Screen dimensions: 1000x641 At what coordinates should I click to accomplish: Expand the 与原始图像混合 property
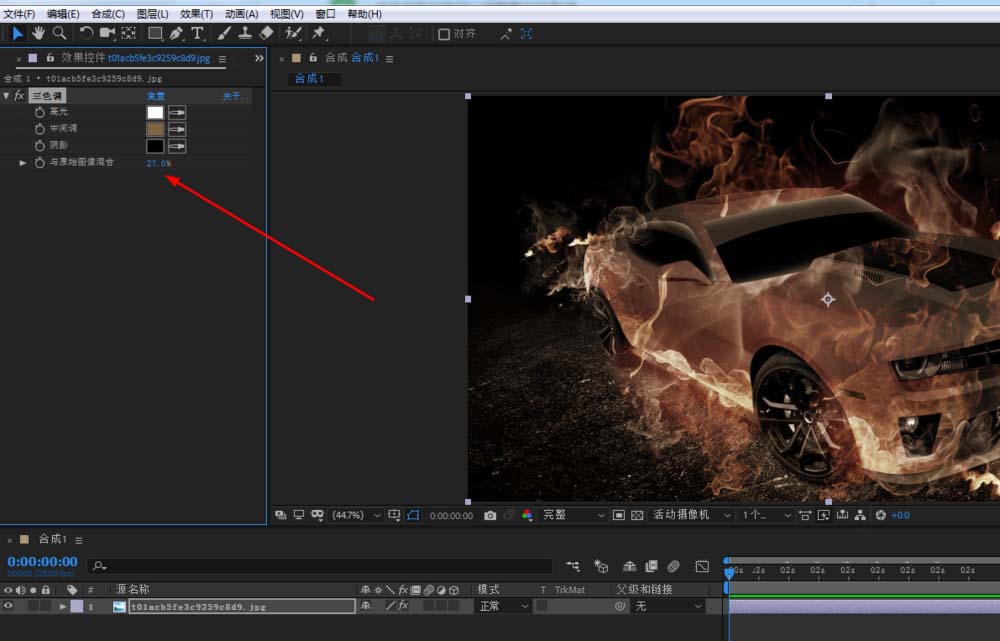[23, 162]
